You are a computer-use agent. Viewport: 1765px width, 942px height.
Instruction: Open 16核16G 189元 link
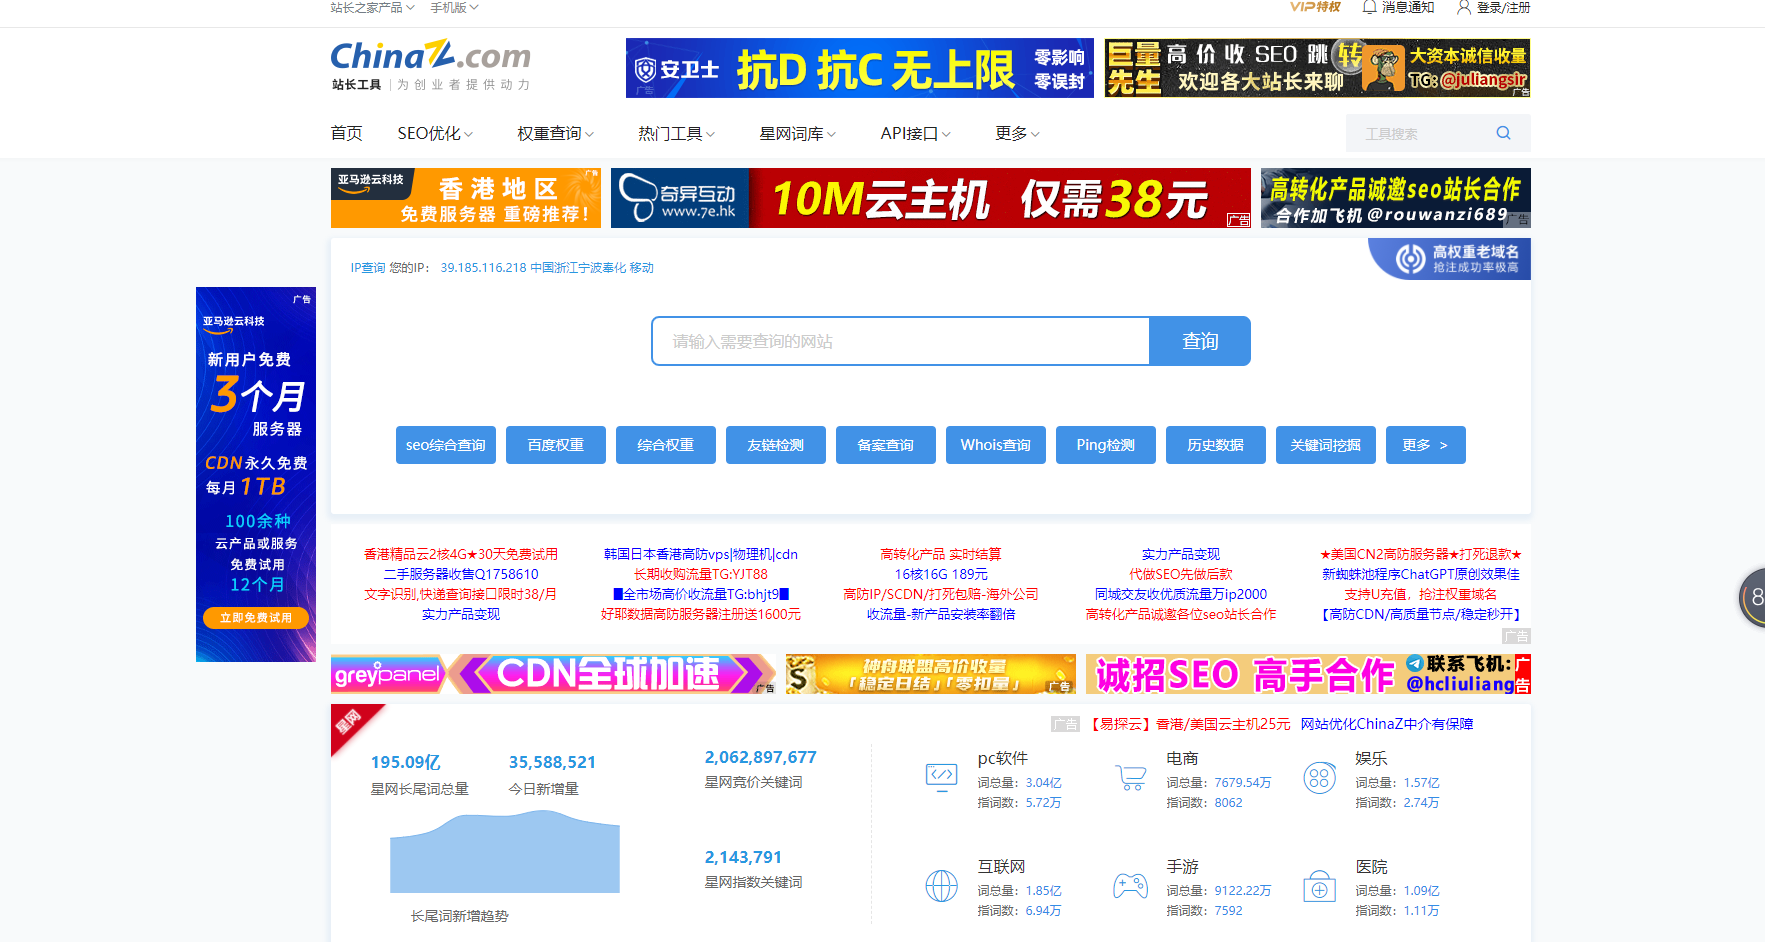pos(941,574)
